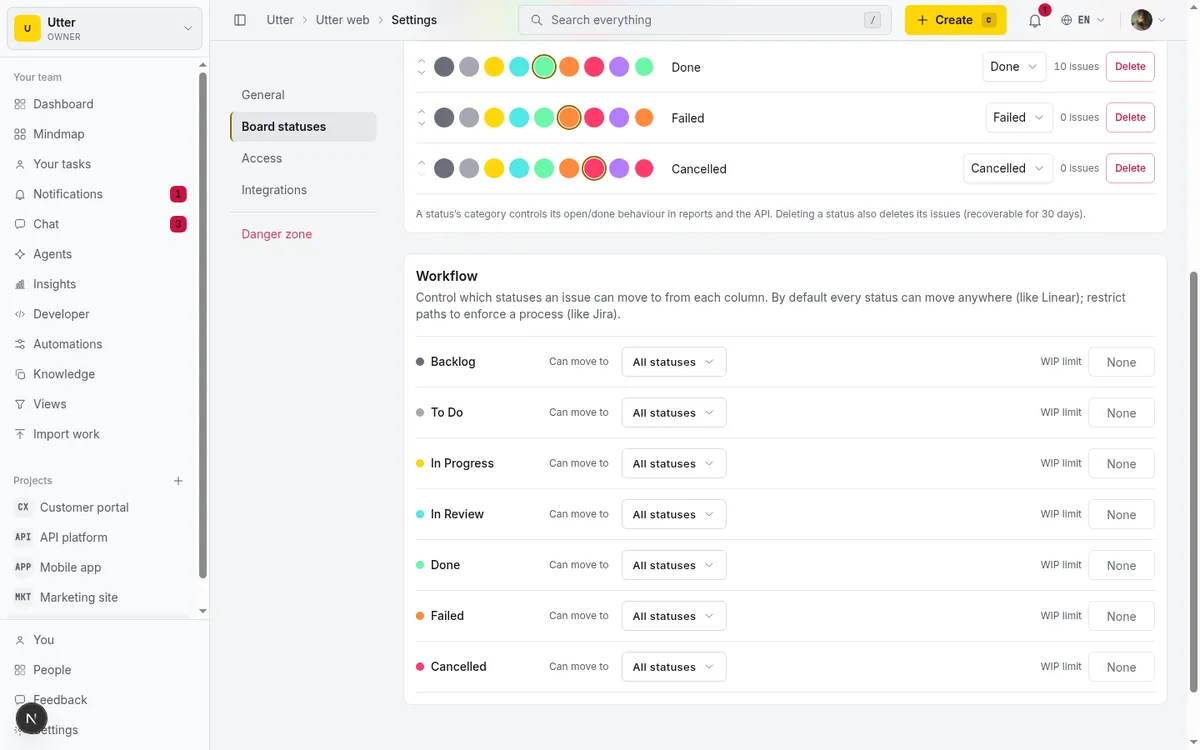Focus the Search everything field

click(x=705, y=20)
